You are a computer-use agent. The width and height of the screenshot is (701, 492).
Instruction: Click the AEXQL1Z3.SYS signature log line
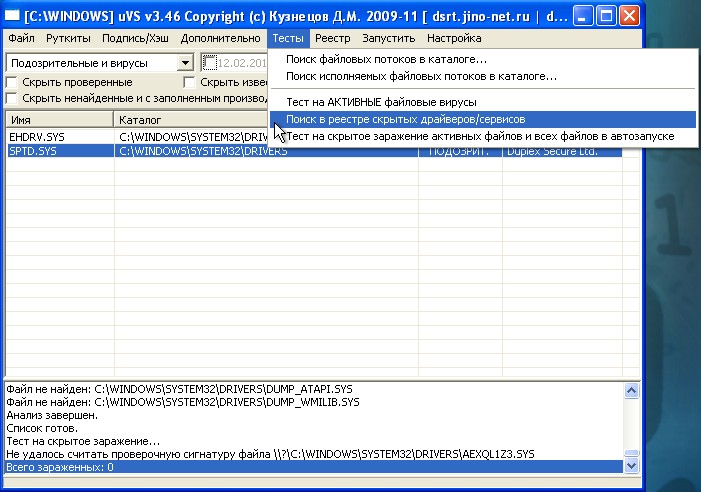[314, 454]
